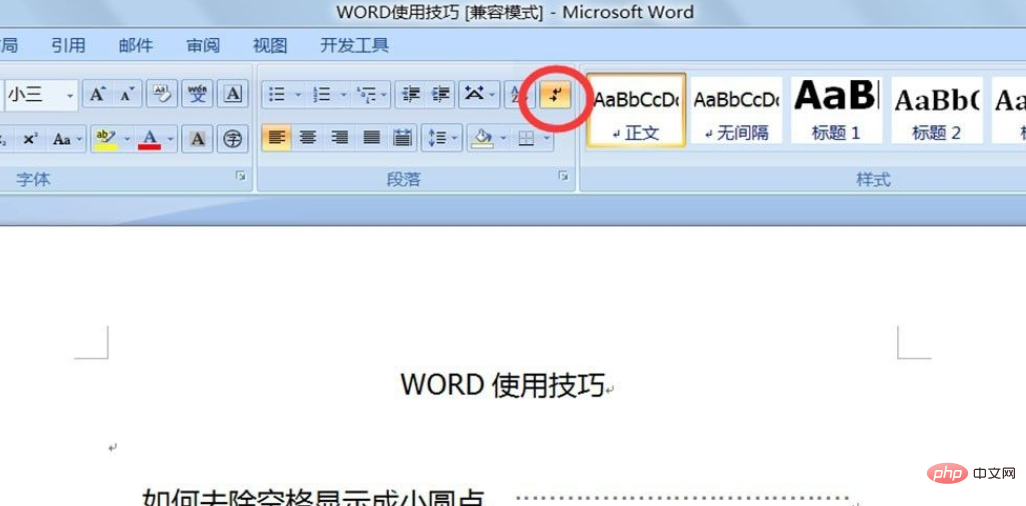The image size is (1026, 506).
Task: Open the Enclose Characters tool
Action: point(232,139)
